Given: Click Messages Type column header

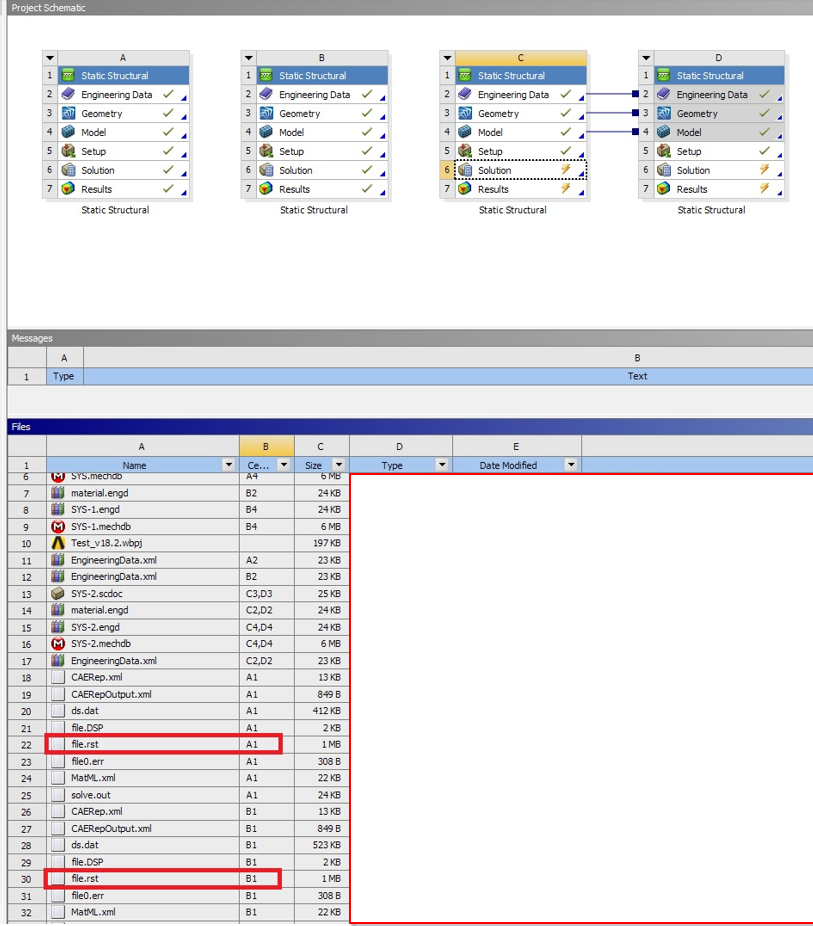Looking at the screenshot, I should click(64, 376).
